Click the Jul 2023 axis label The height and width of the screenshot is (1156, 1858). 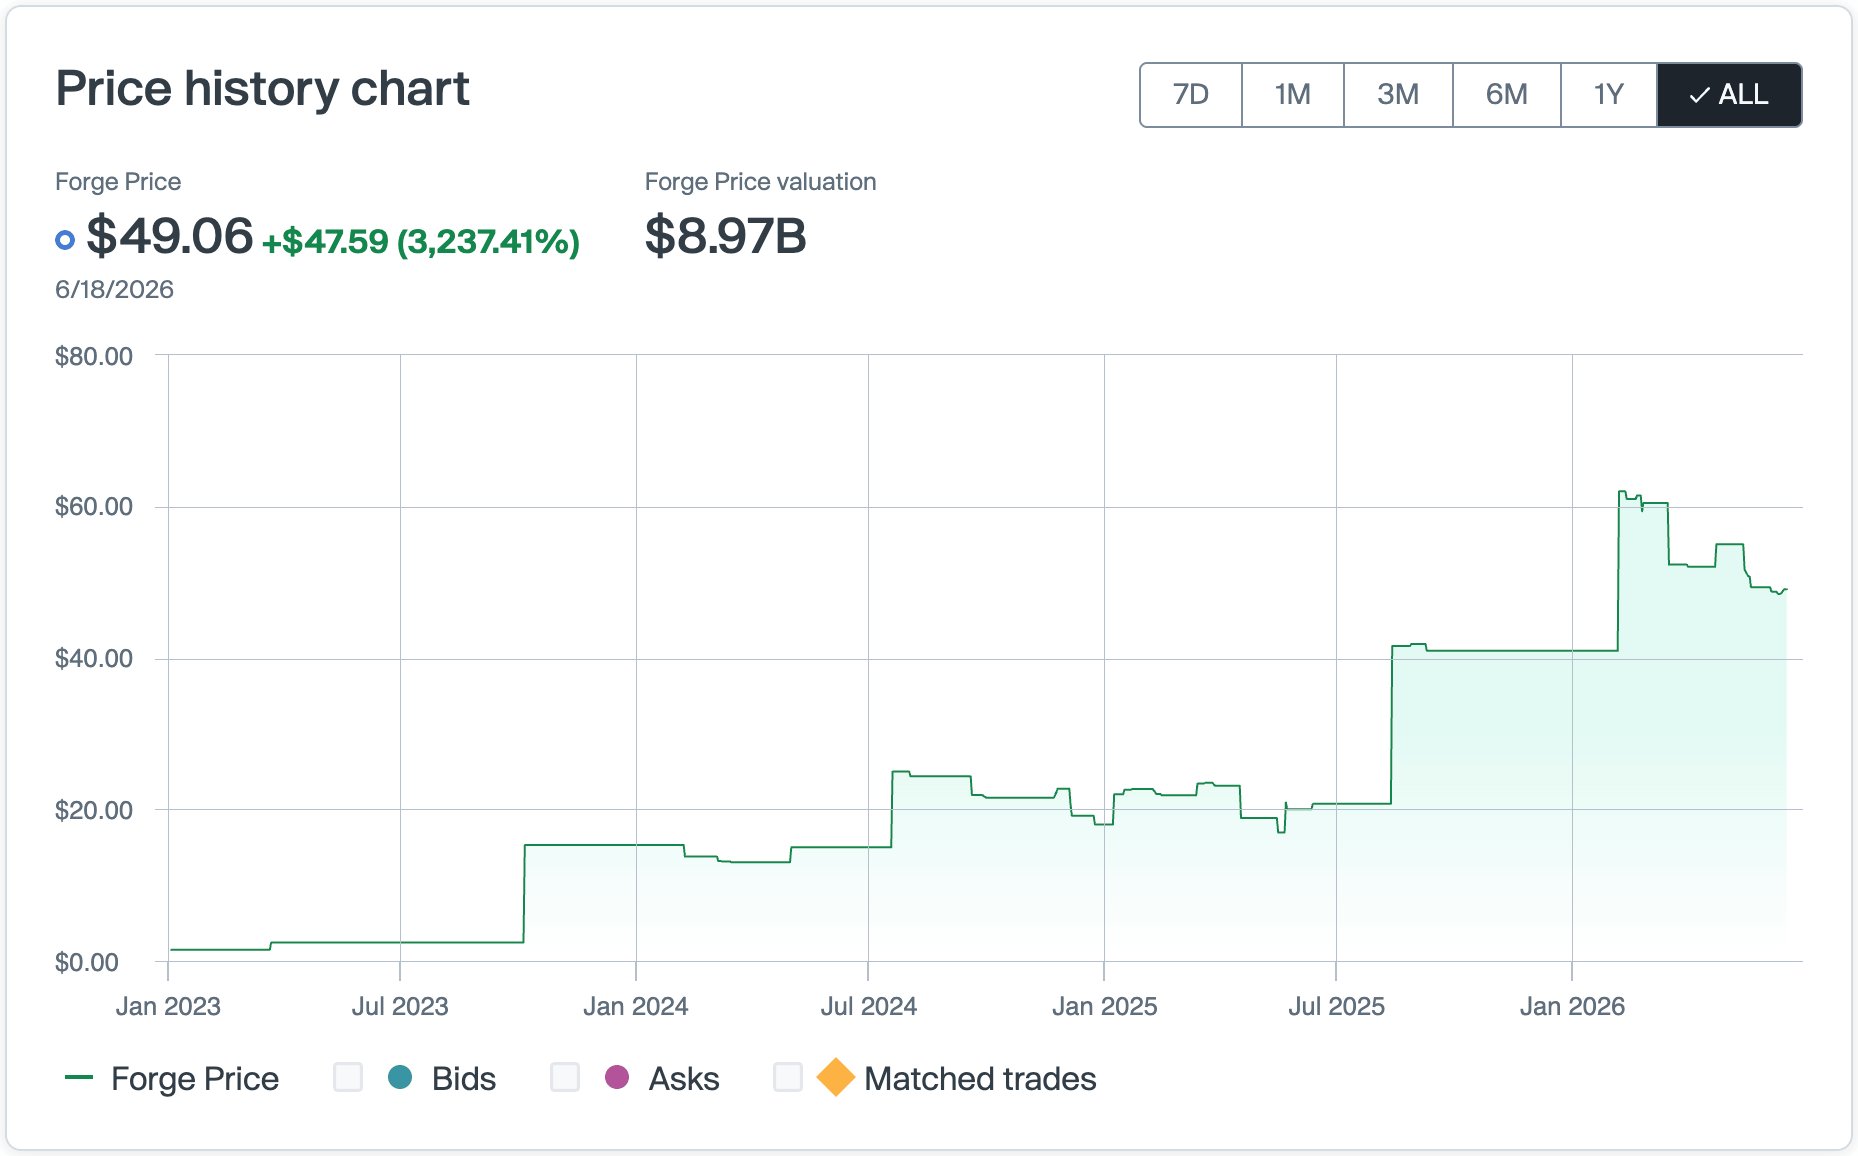coord(400,1006)
